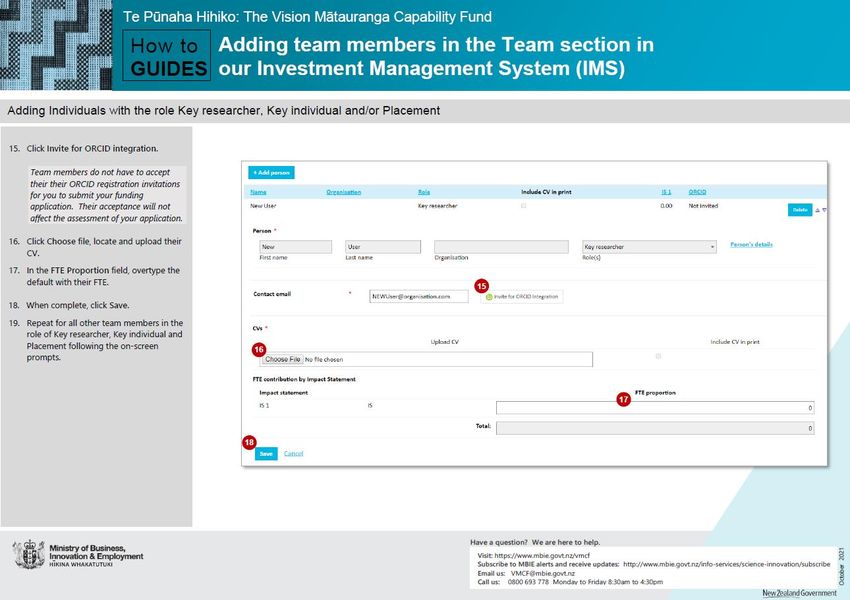Click step 16 'Click Choose file' instruction
Viewport: 850px width, 600px height.
(x=104, y=247)
